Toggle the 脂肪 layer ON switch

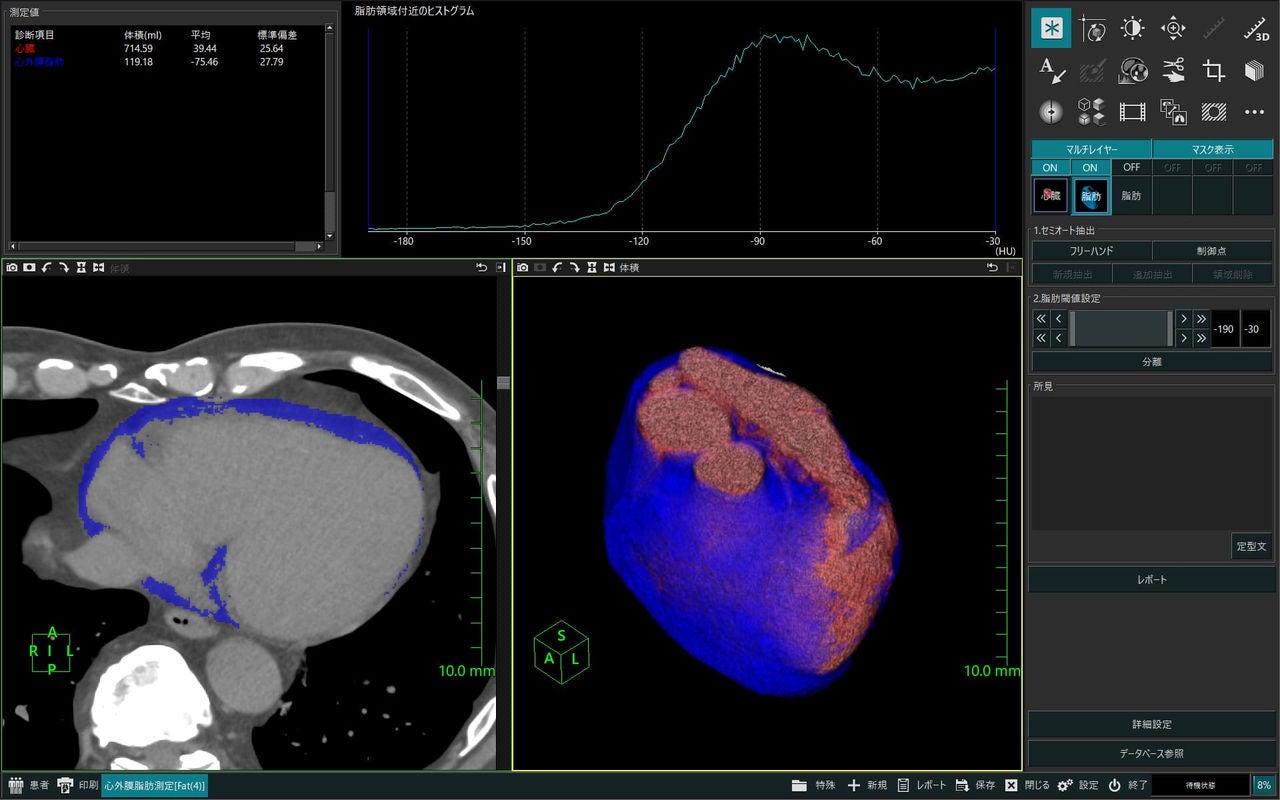1091,168
